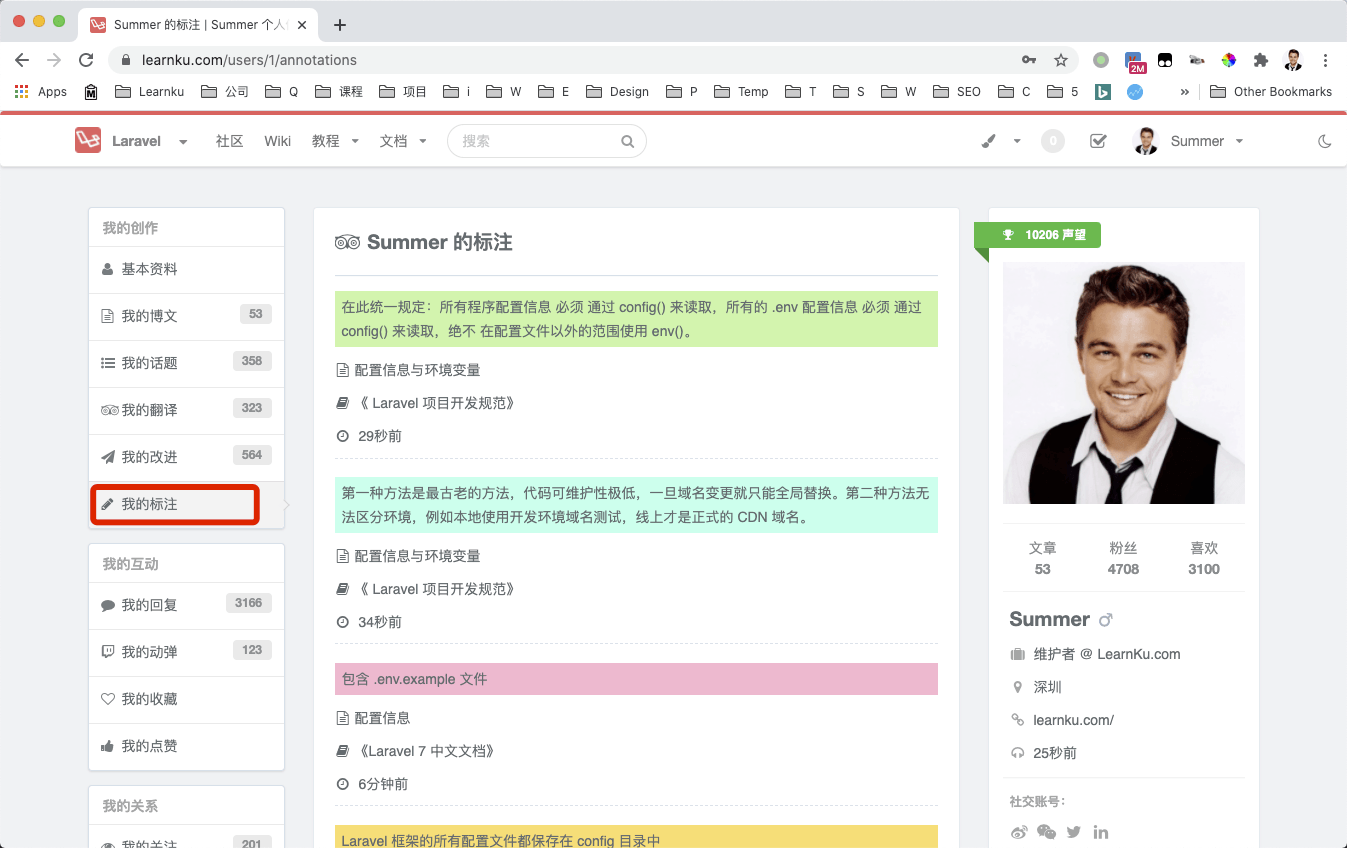Expand the Laravel community switcher caret
The image size is (1347, 848).
point(183,142)
